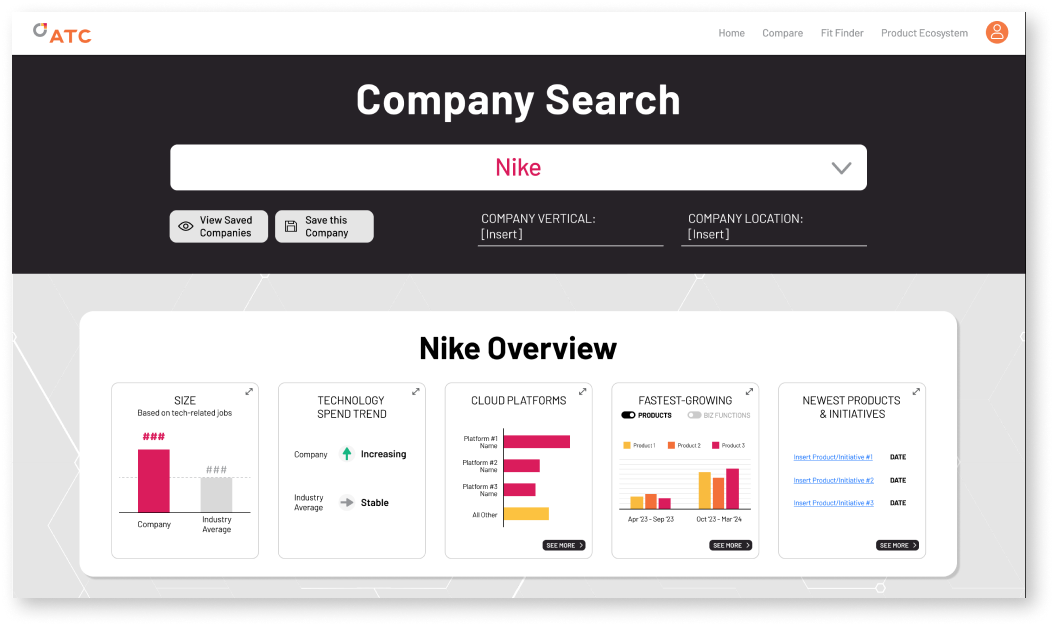The height and width of the screenshot is (626, 1054).
Task: Click the gray Industry Average size bar
Action: pyautogui.click(x=216, y=495)
